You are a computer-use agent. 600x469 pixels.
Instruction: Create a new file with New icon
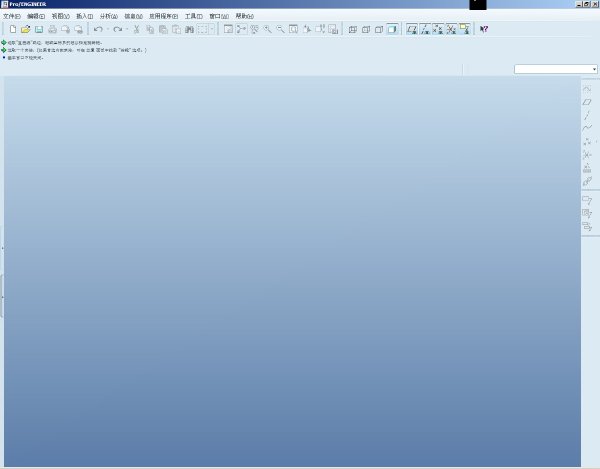click(13, 29)
